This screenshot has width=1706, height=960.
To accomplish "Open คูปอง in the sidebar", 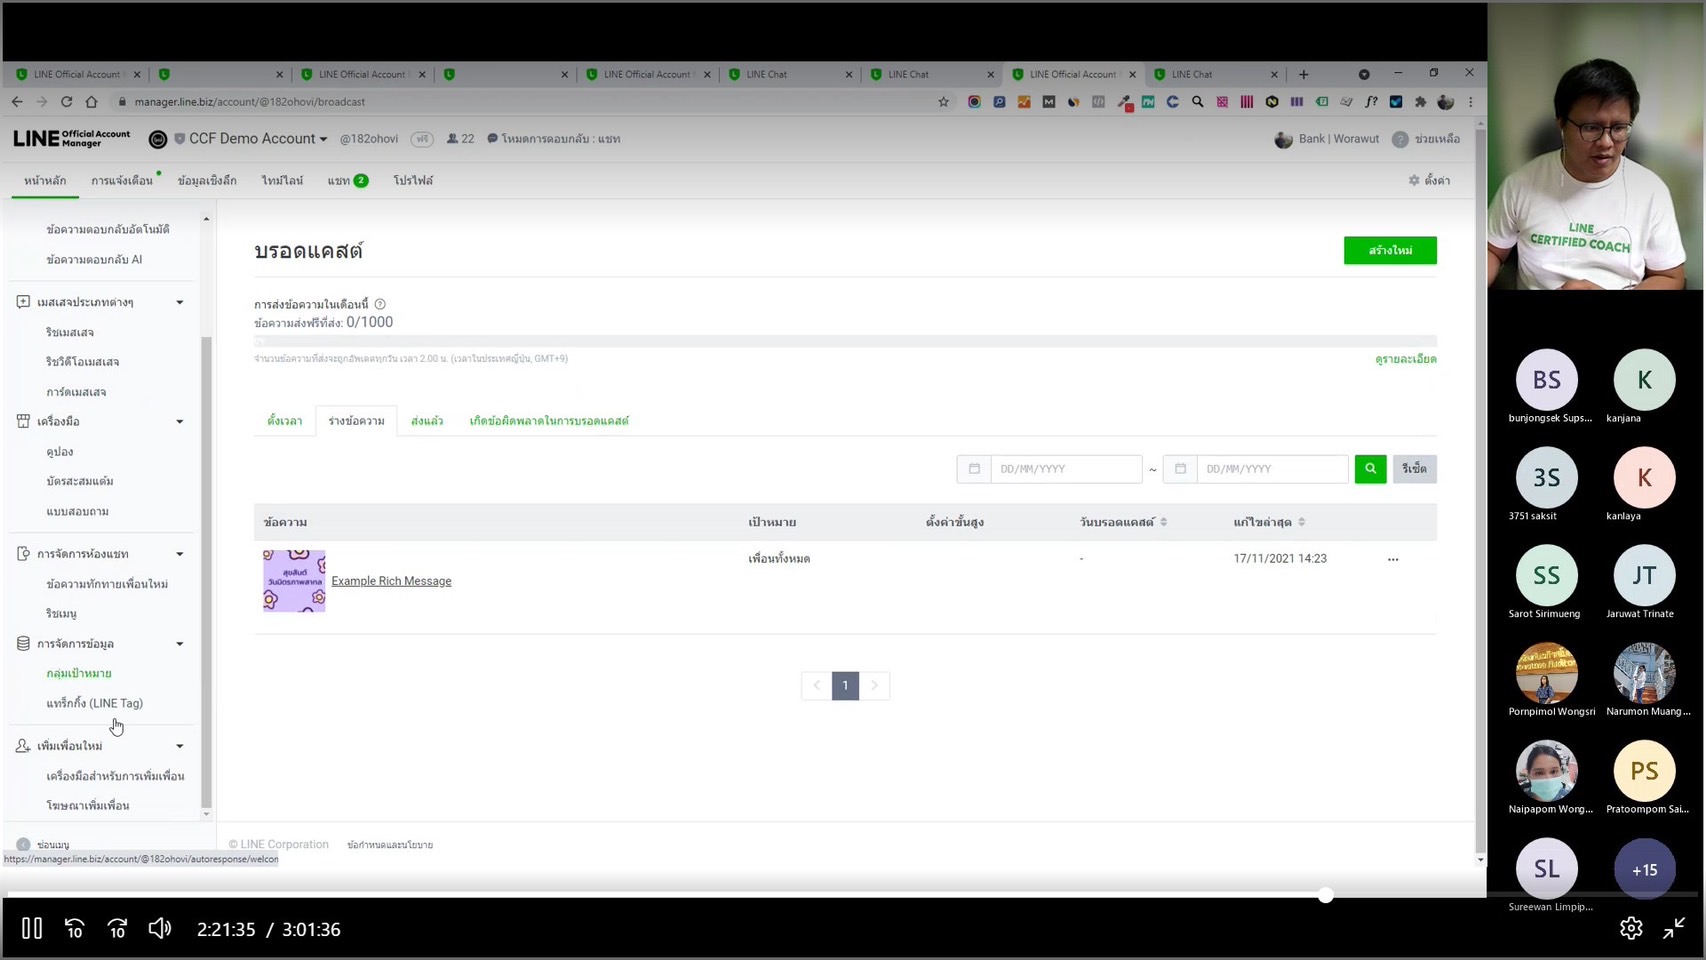I will pyautogui.click(x=60, y=452).
